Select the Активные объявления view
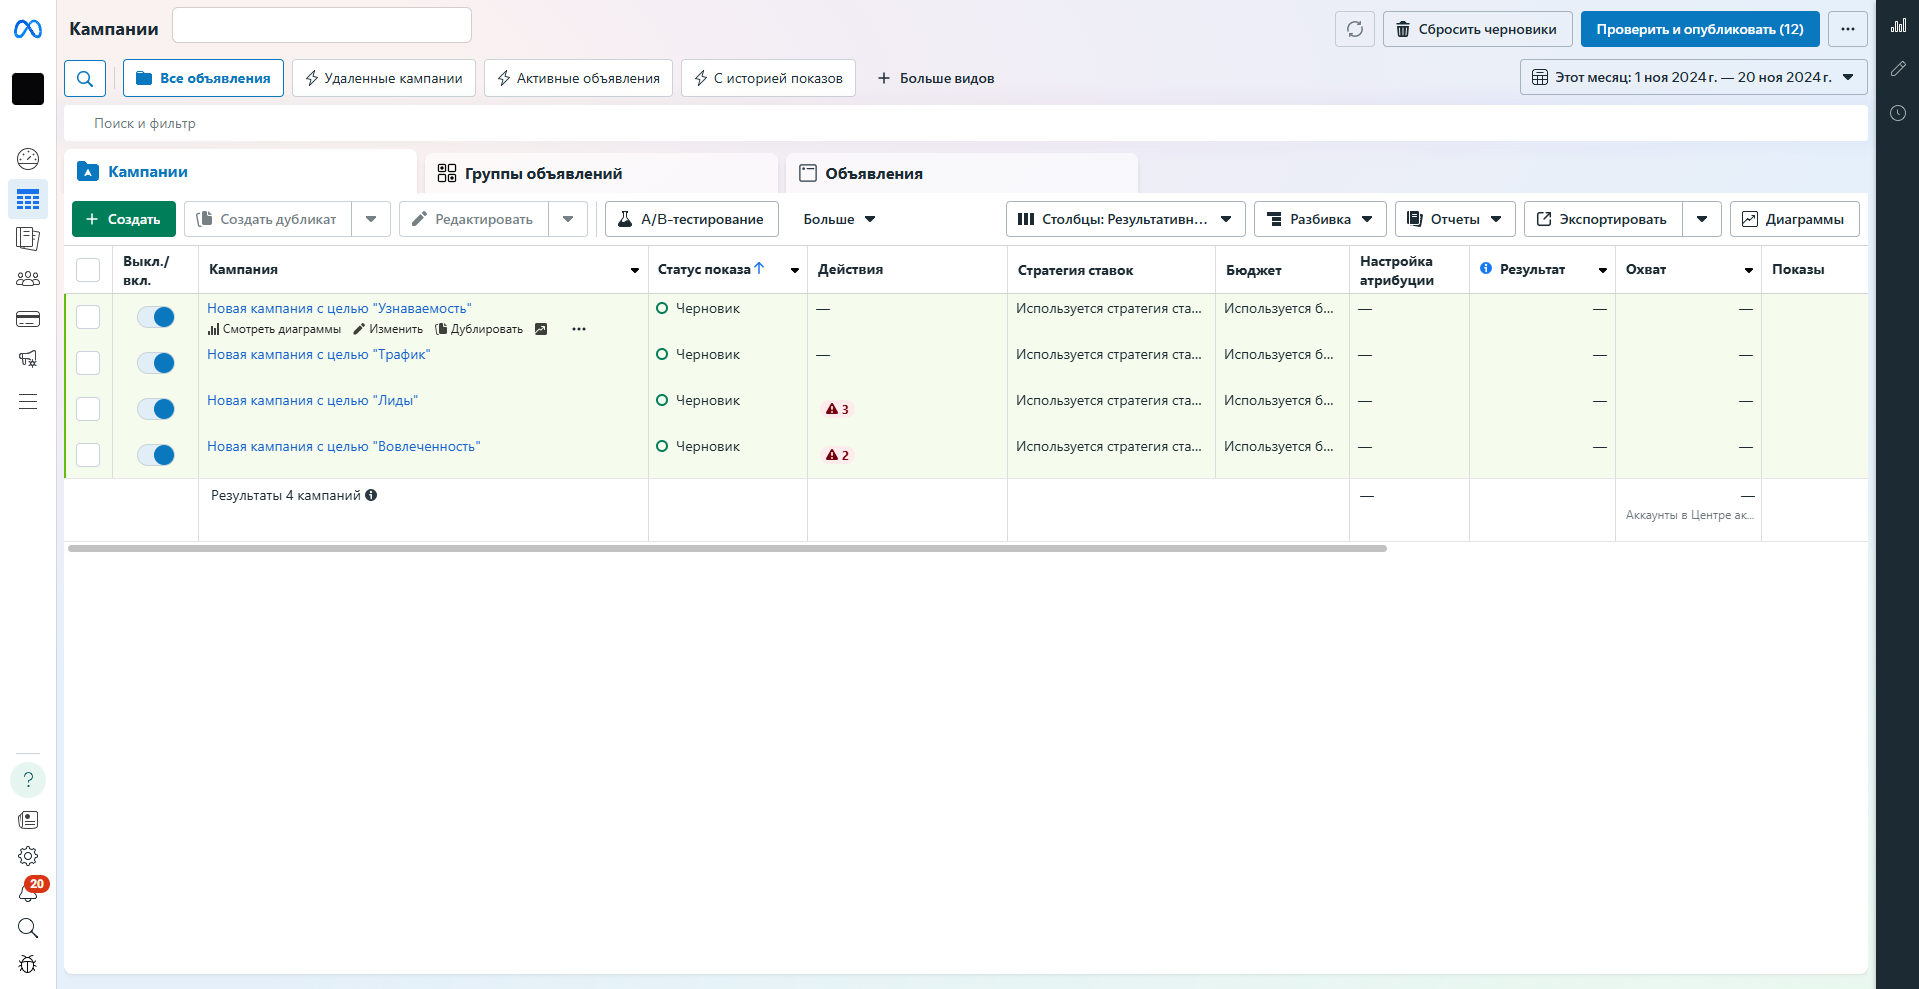 pyautogui.click(x=578, y=78)
